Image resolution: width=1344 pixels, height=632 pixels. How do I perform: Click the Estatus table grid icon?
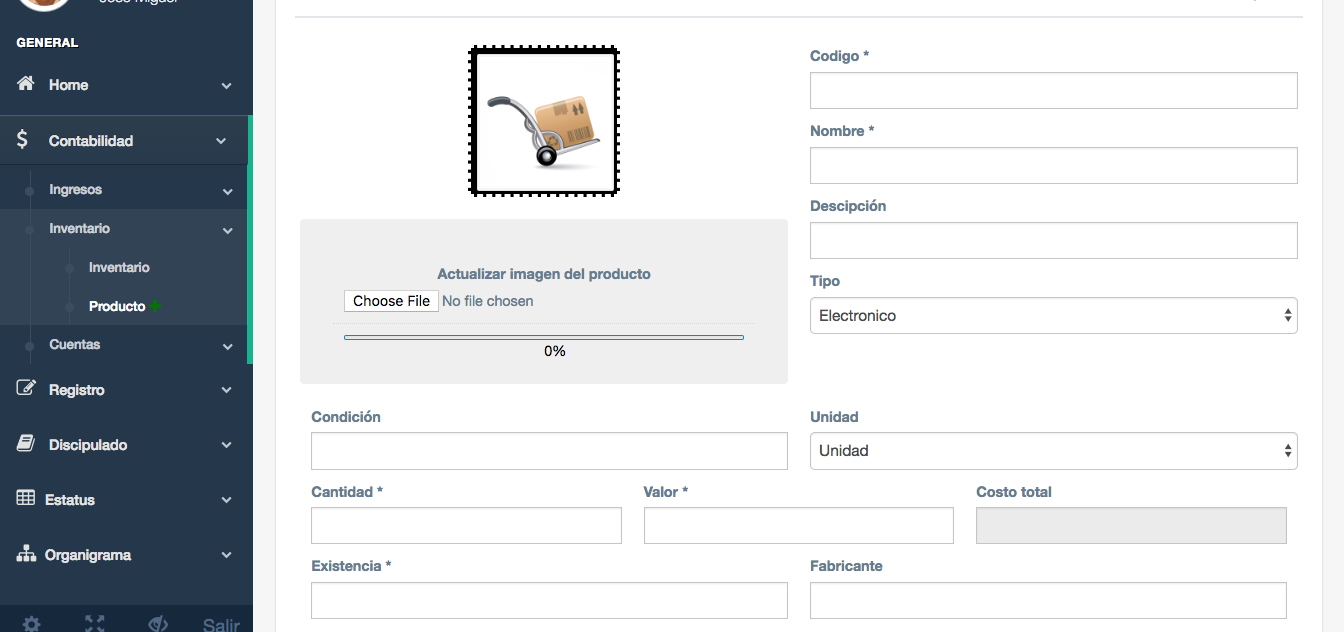click(26, 498)
